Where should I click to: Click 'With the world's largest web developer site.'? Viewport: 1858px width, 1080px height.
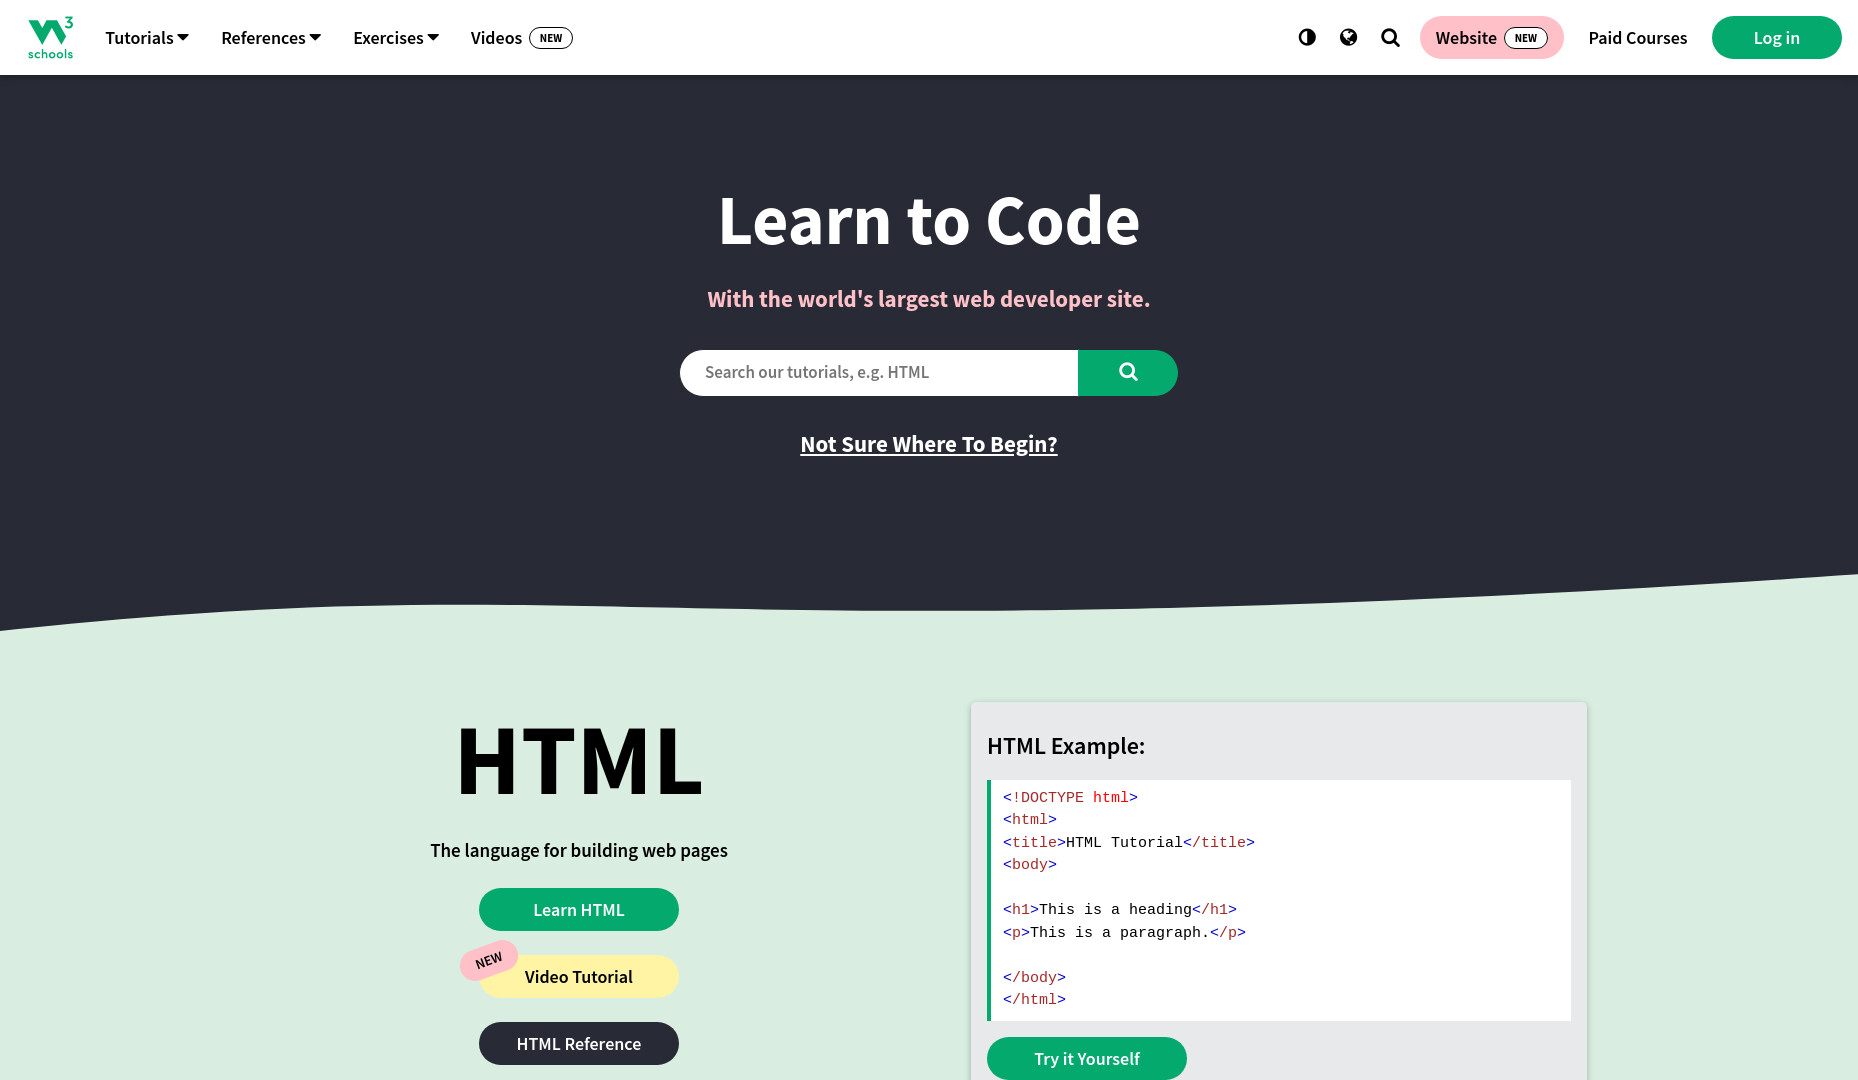[928, 299]
